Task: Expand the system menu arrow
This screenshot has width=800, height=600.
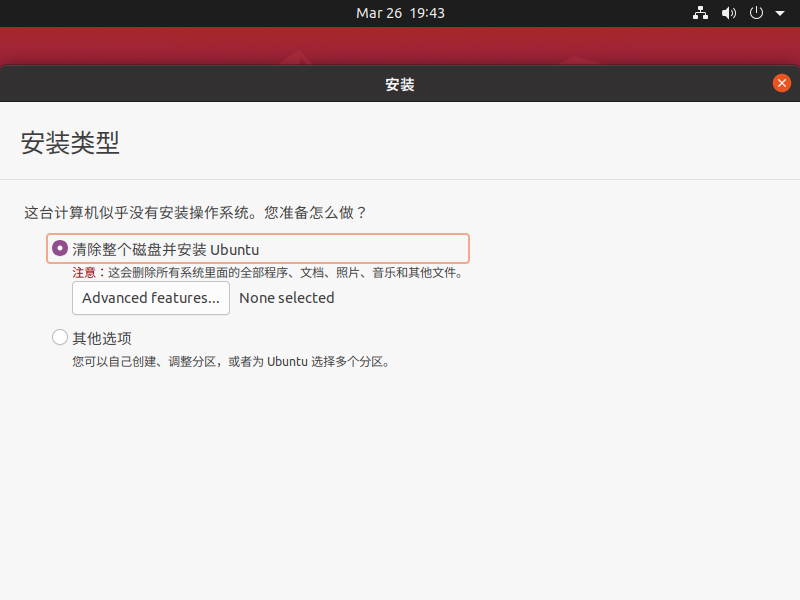Action: click(780, 13)
